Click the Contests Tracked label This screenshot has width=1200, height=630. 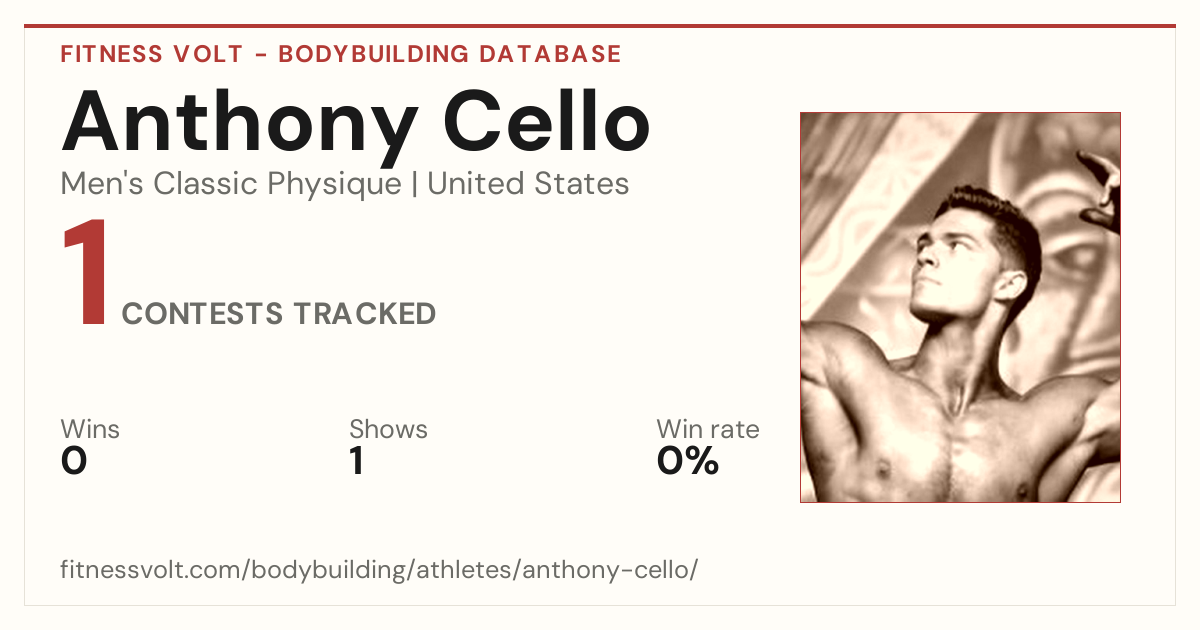(279, 314)
